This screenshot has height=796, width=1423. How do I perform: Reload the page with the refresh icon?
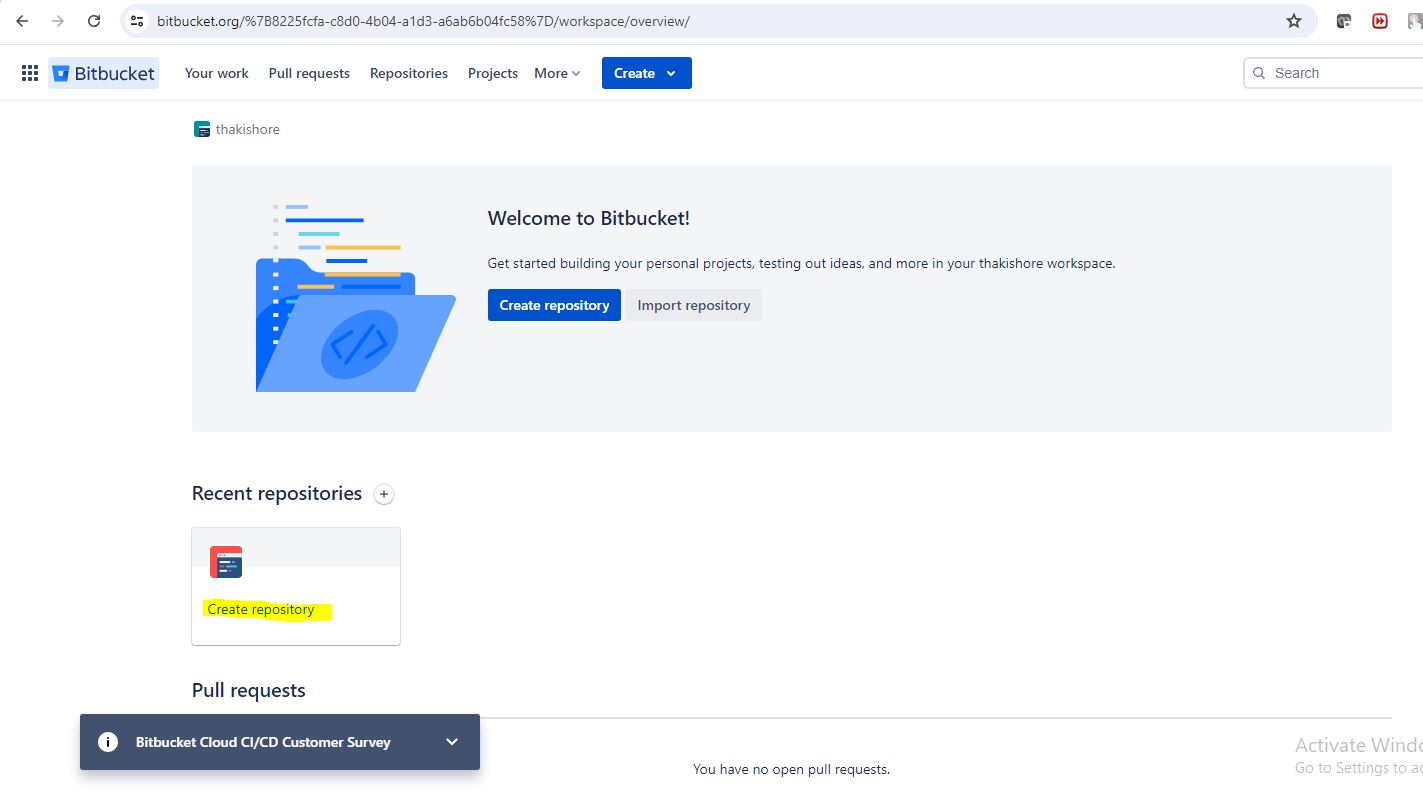94,21
